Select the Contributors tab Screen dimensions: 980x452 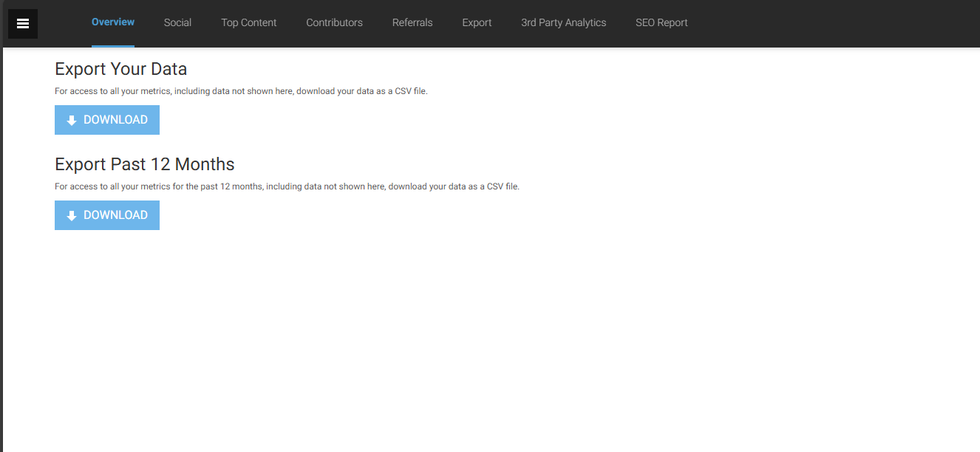click(x=334, y=22)
